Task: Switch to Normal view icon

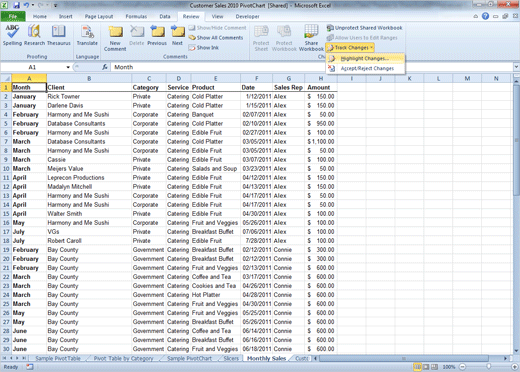Action: click(x=417, y=367)
